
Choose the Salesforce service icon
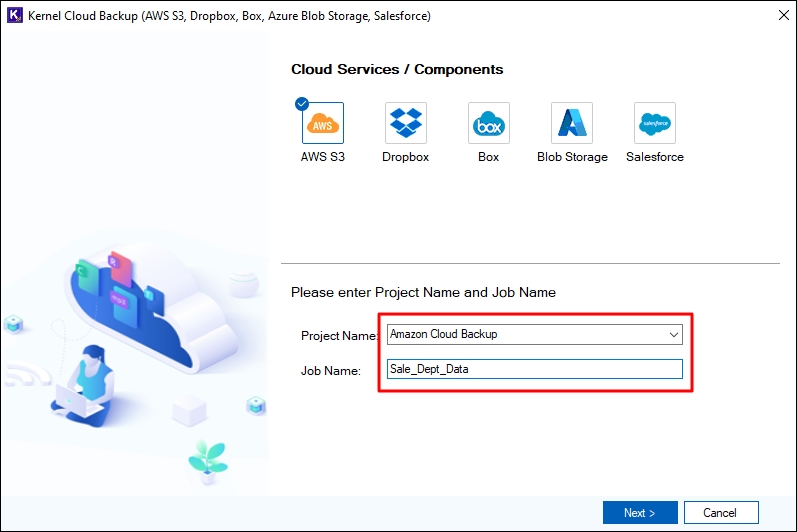pyautogui.click(x=655, y=123)
